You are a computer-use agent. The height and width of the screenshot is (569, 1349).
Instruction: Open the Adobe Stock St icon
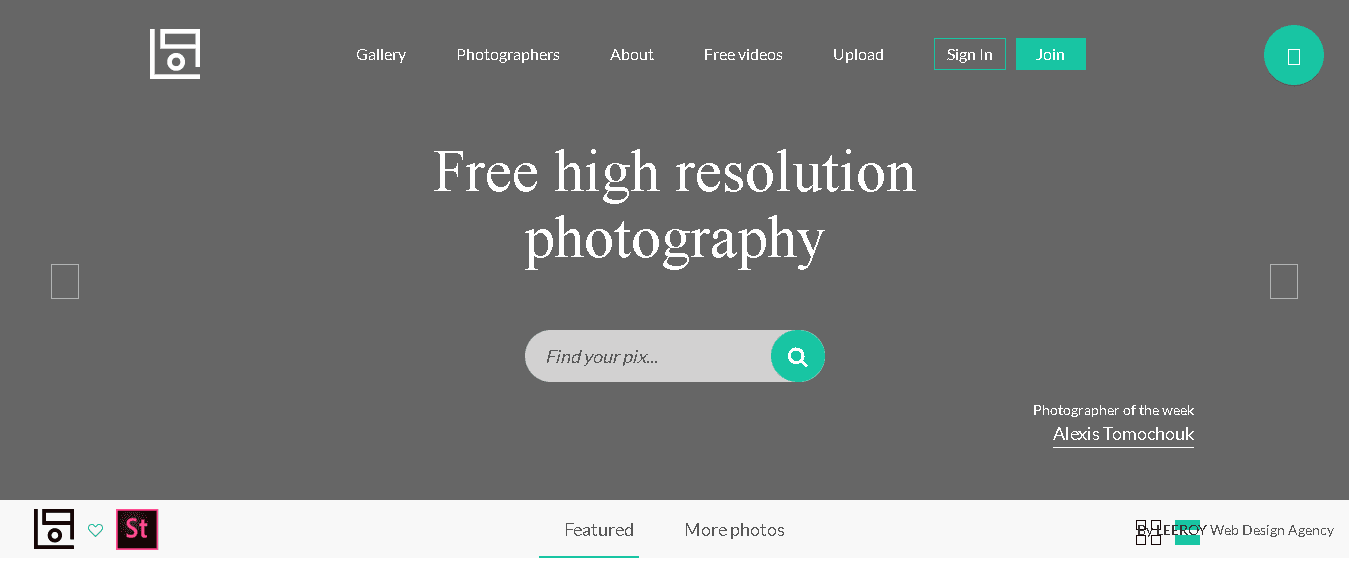tap(137, 530)
